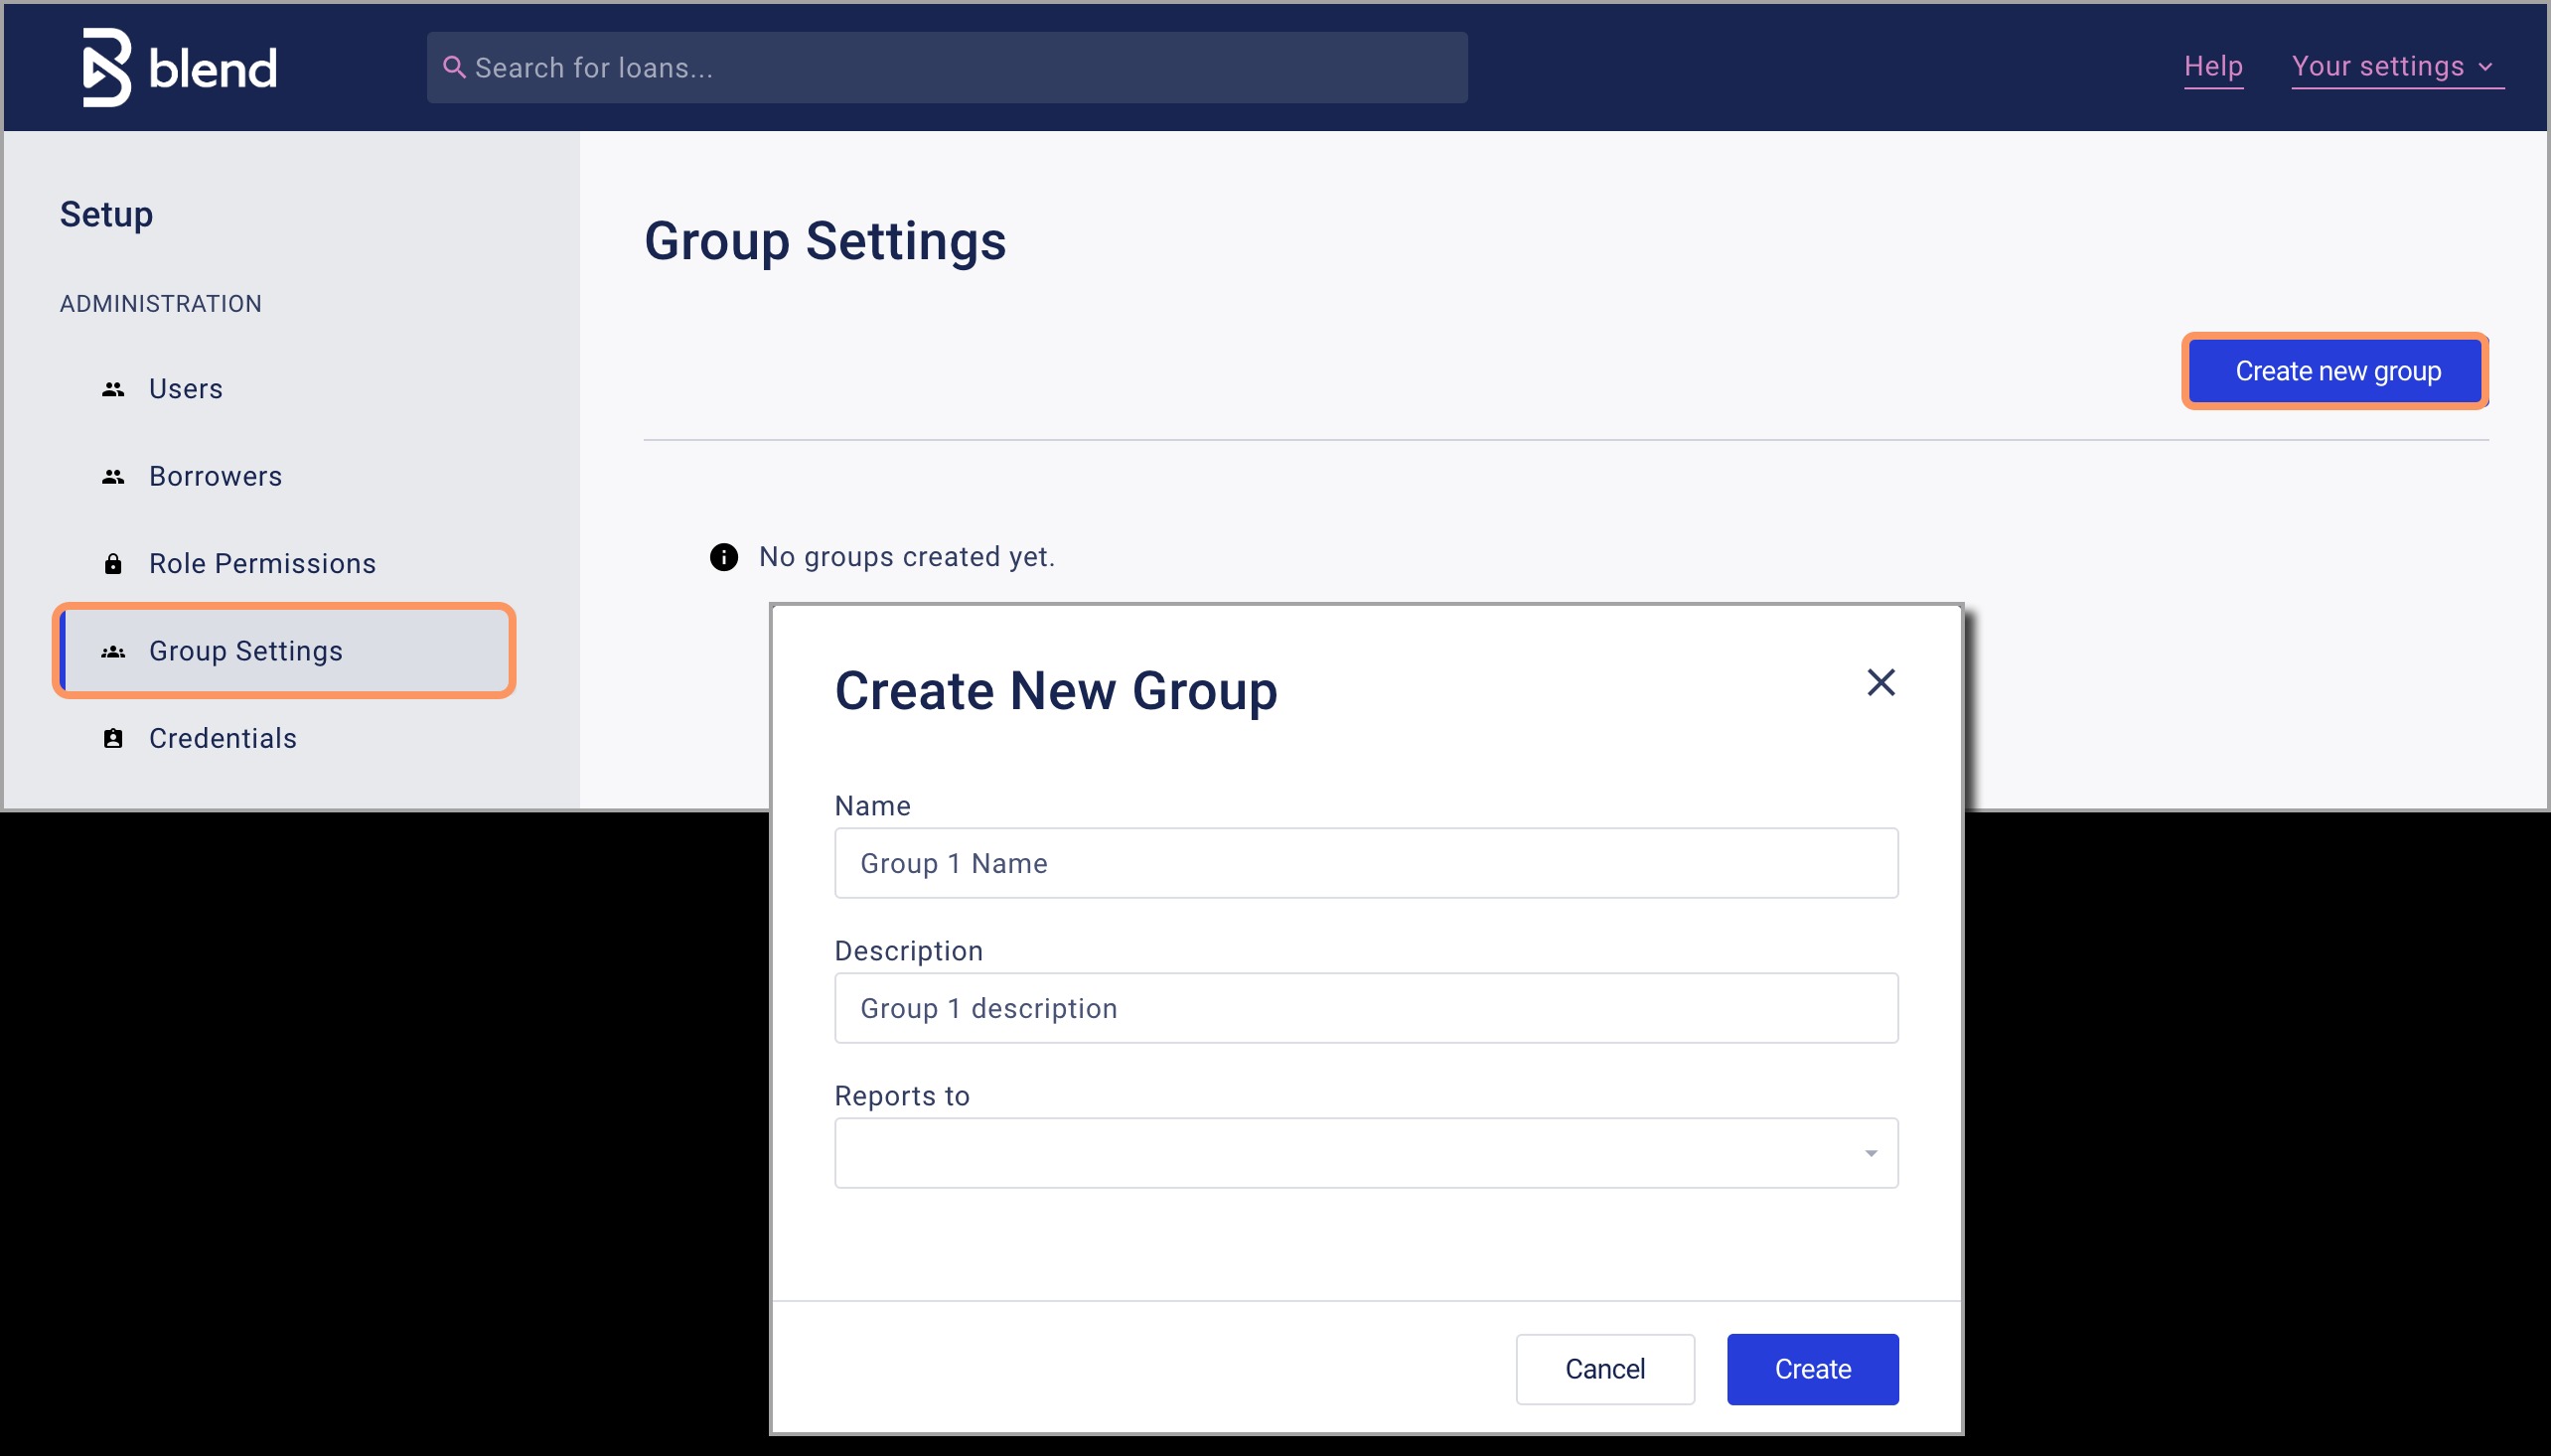
Task: Select Role Permissions menu item
Action: point(262,564)
